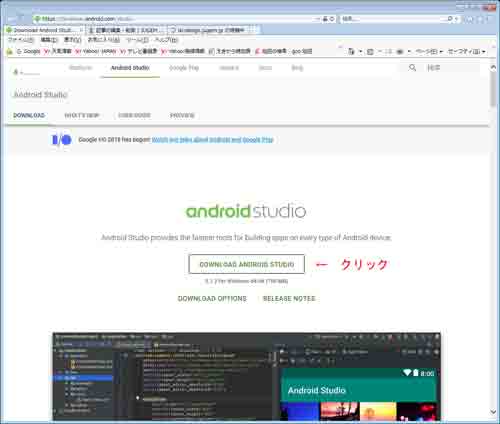Open the USER GUIDE sub-tab

(x=134, y=115)
